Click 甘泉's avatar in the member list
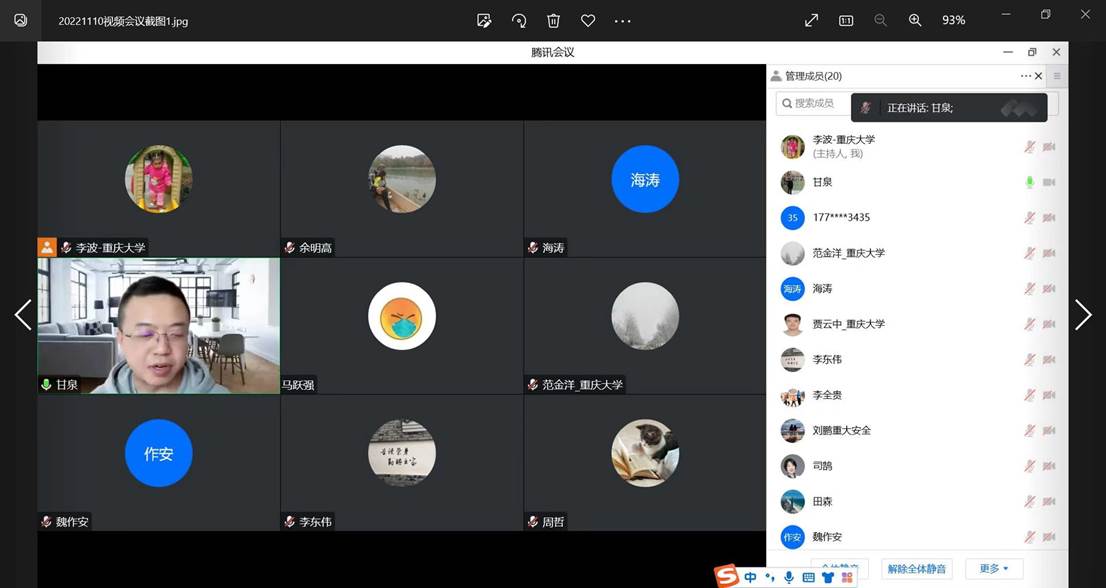This screenshot has height=588, width=1106. click(793, 182)
